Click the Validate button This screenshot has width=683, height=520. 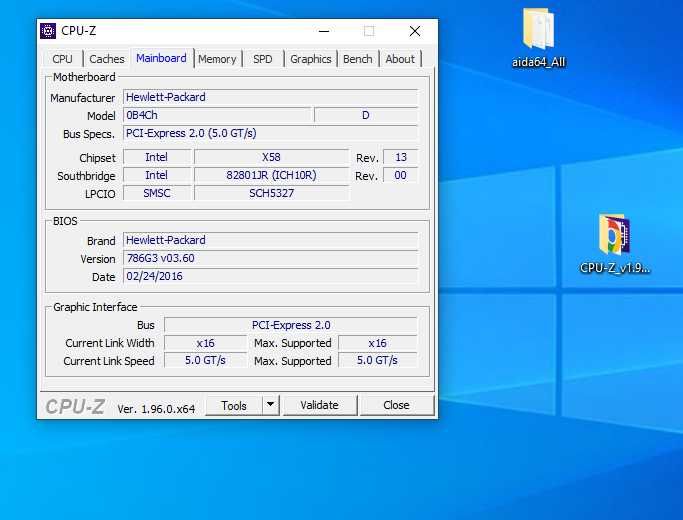320,405
